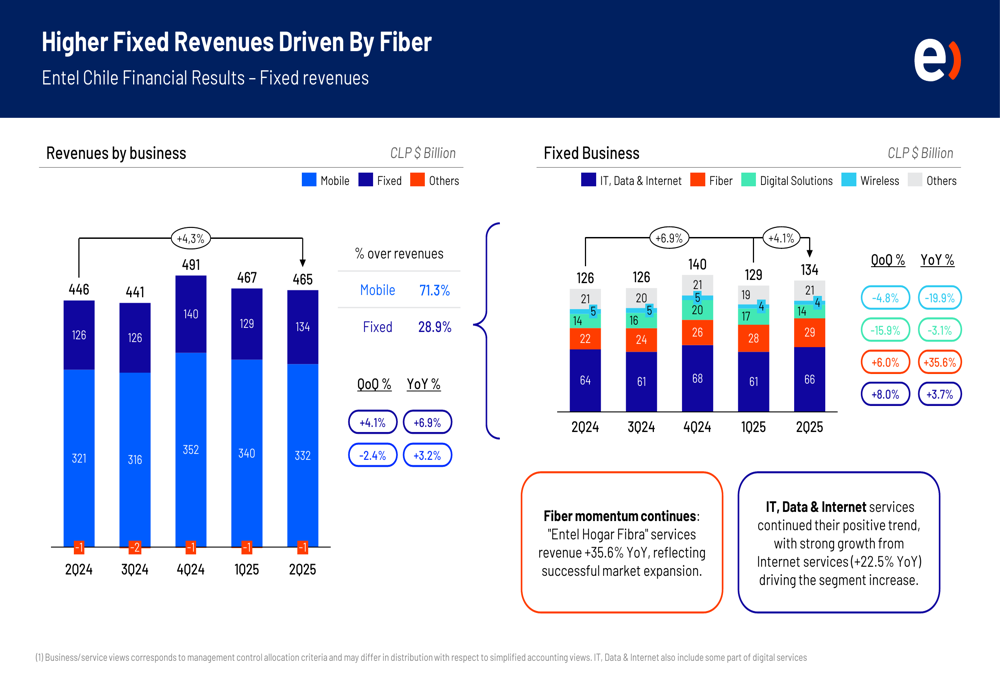Click the '+3.7%' YoY pill

939,394
